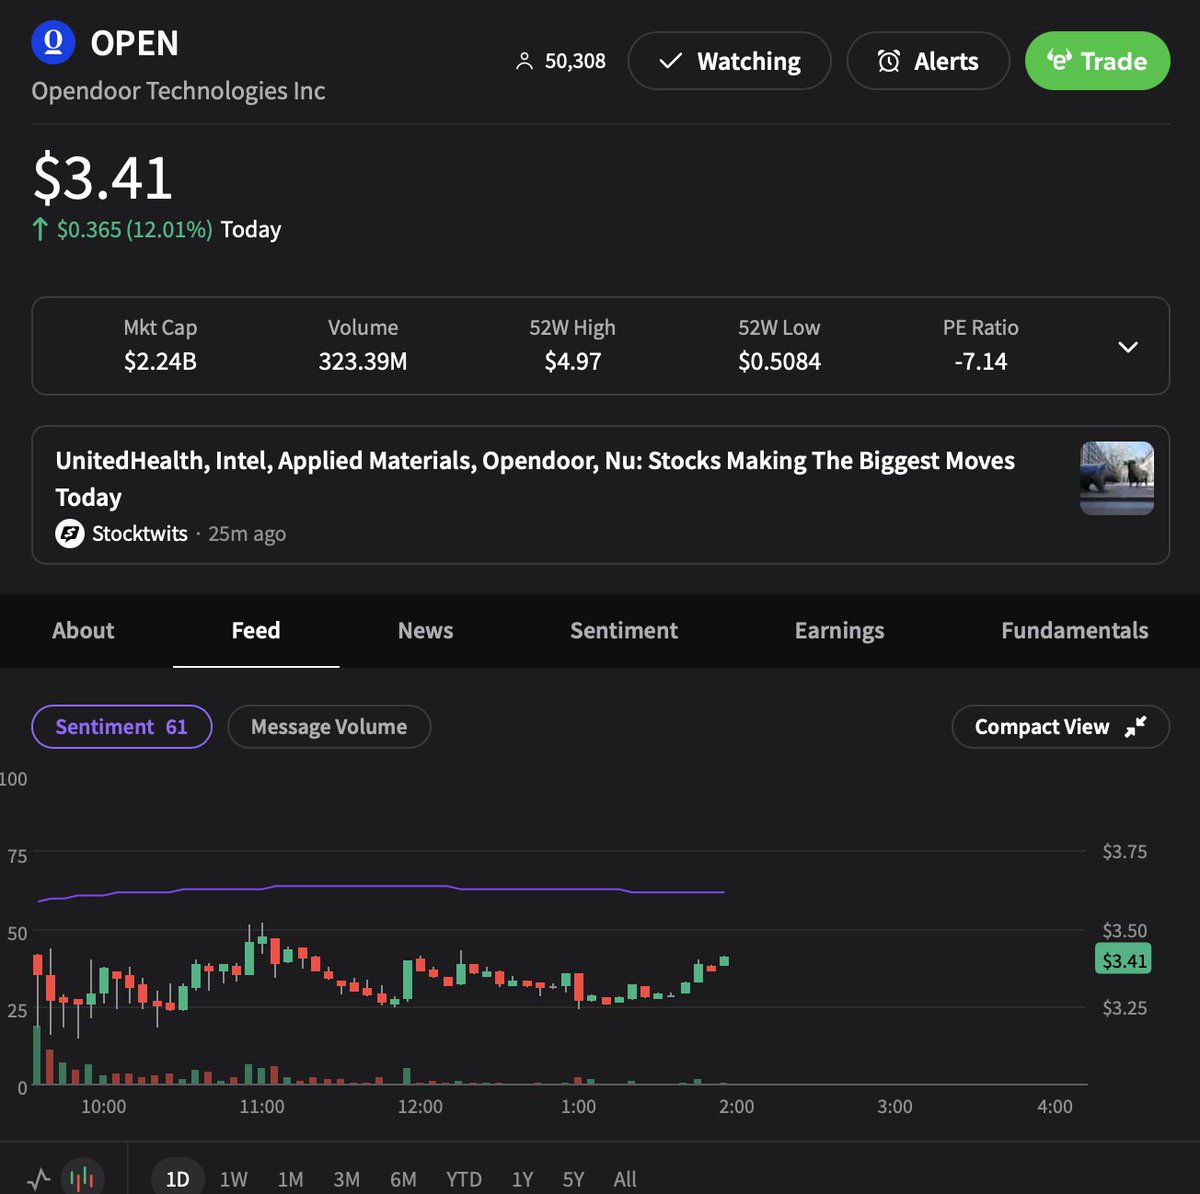Expand the key stats panel chevron
The image size is (1200, 1194).
click(x=1128, y=346)
